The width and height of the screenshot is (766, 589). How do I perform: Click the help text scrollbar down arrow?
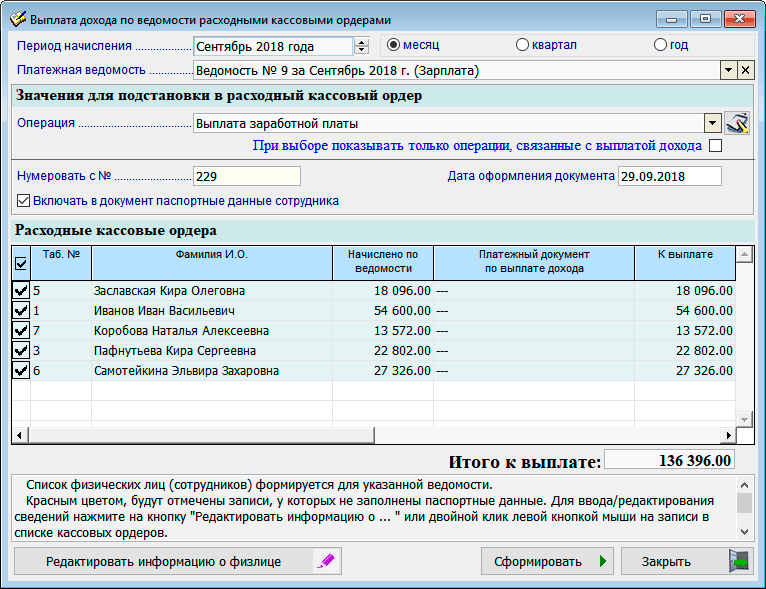tap(744, 532)
